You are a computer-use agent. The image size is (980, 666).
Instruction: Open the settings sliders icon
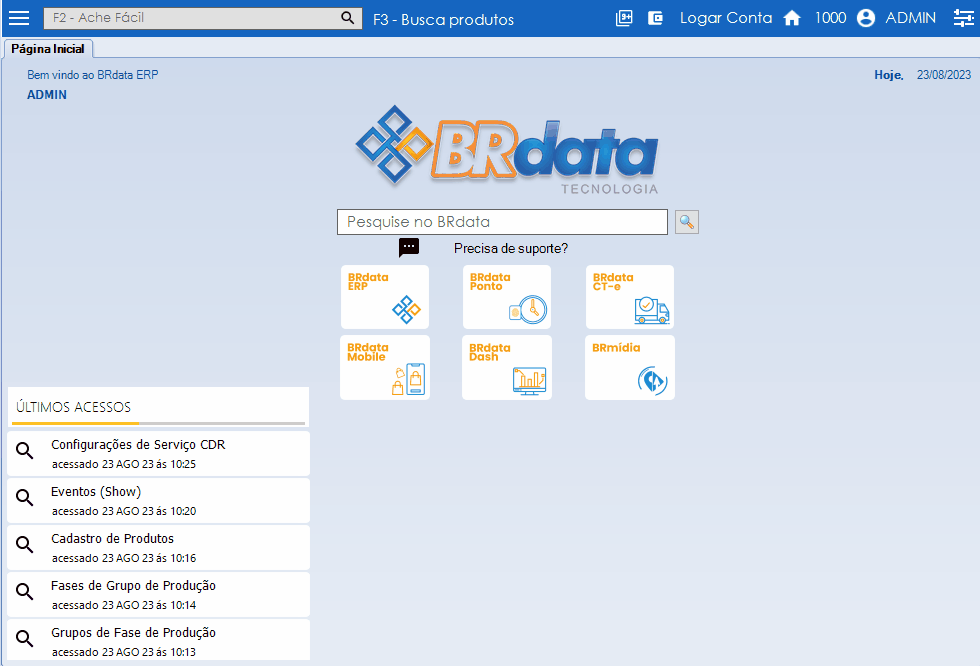point(962,18)
